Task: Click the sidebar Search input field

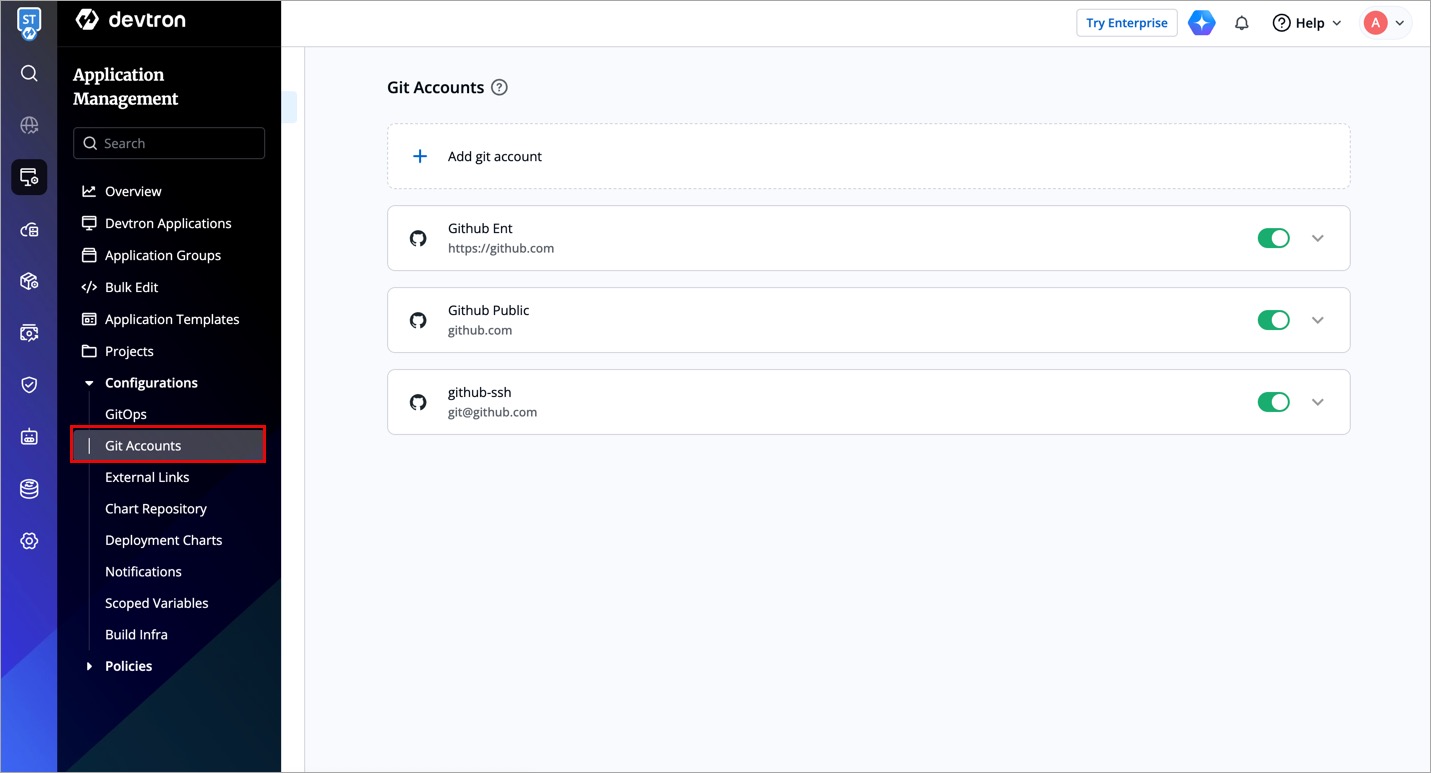Action: (169, 143)
